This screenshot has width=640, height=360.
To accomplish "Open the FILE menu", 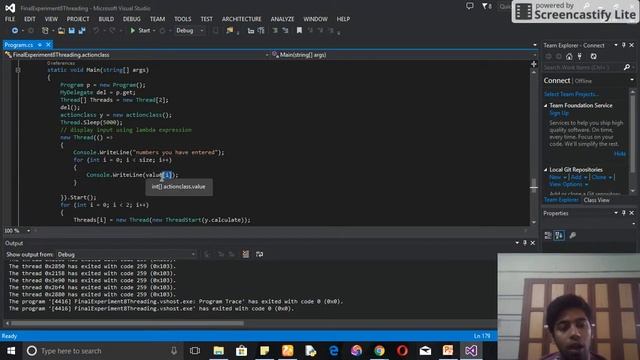I will (10, 19).
